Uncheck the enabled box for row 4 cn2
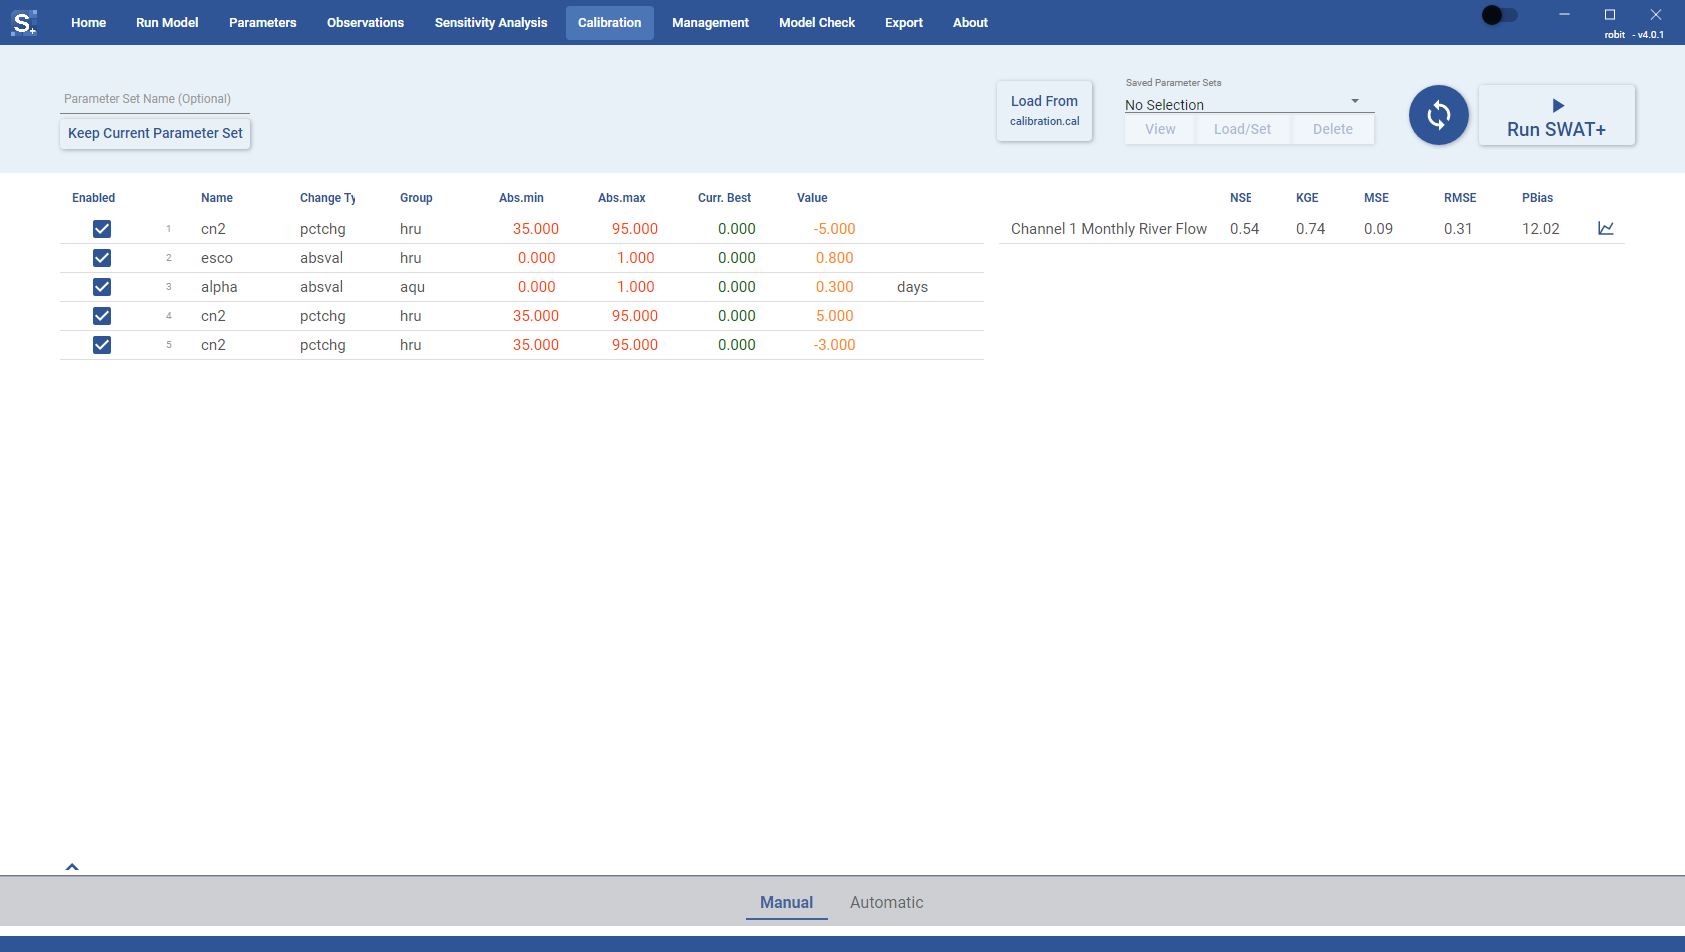The width and height of the screenshot is (1685, 952). tap(102, 316)
